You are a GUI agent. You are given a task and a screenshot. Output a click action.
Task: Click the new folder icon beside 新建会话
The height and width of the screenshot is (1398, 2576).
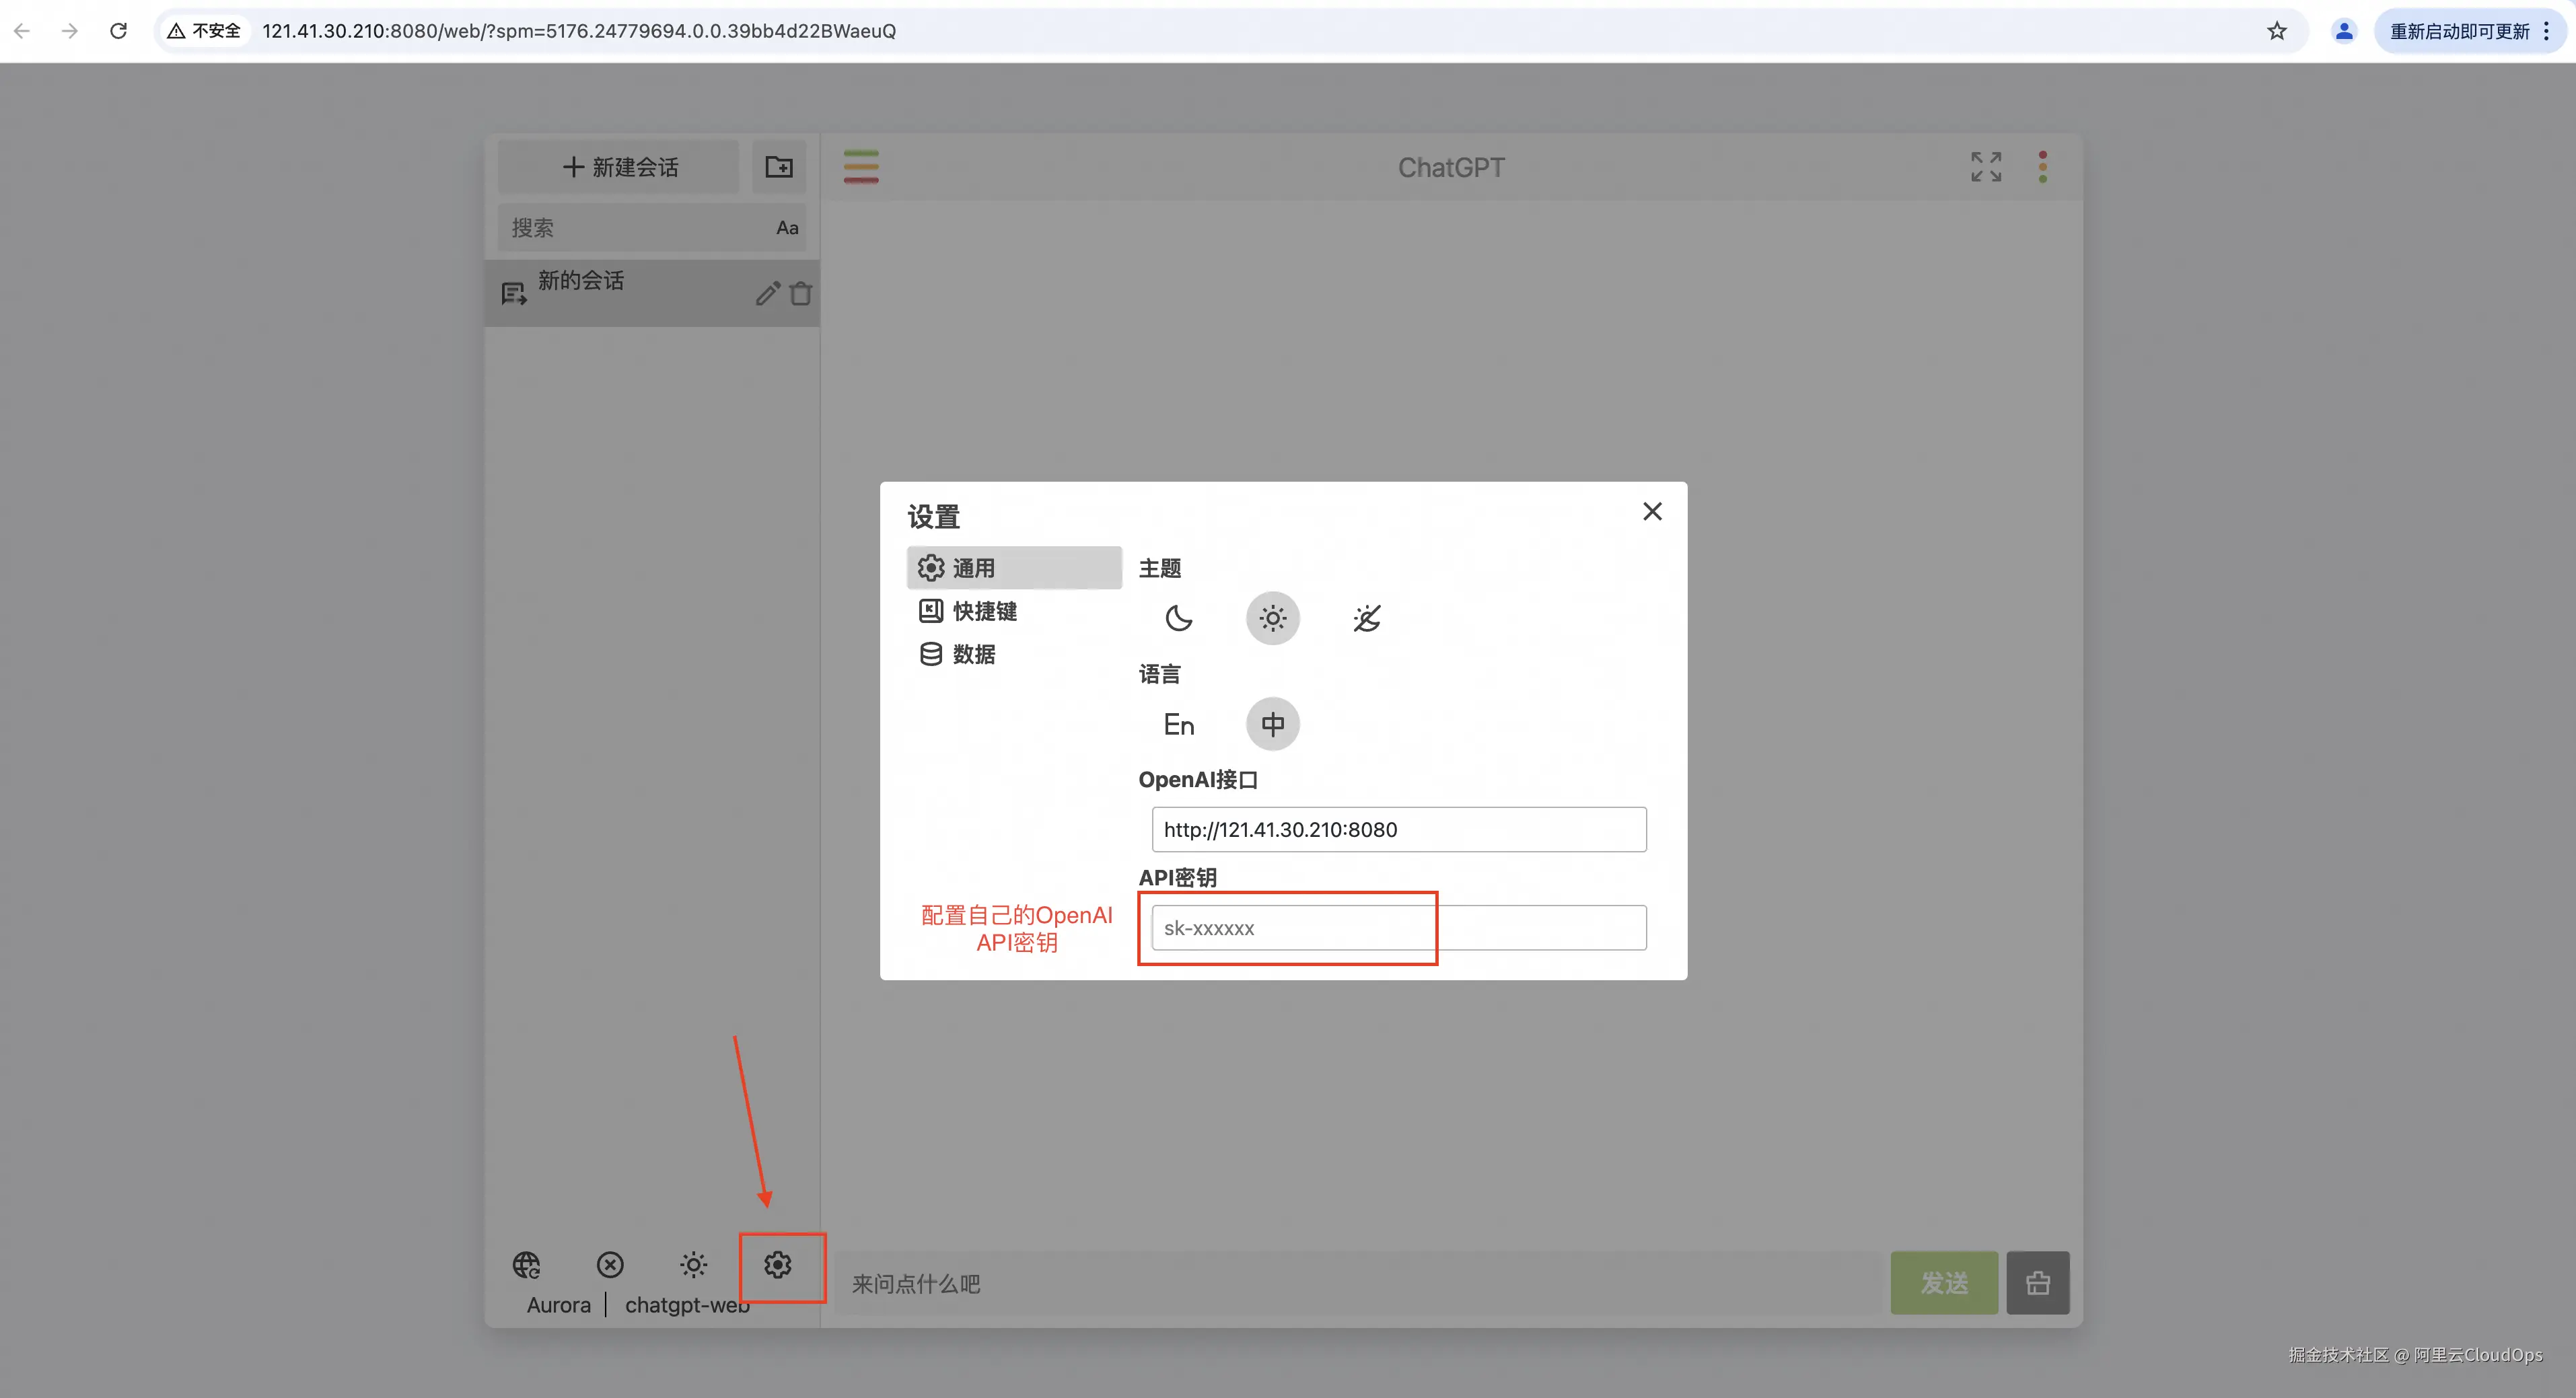778,167
